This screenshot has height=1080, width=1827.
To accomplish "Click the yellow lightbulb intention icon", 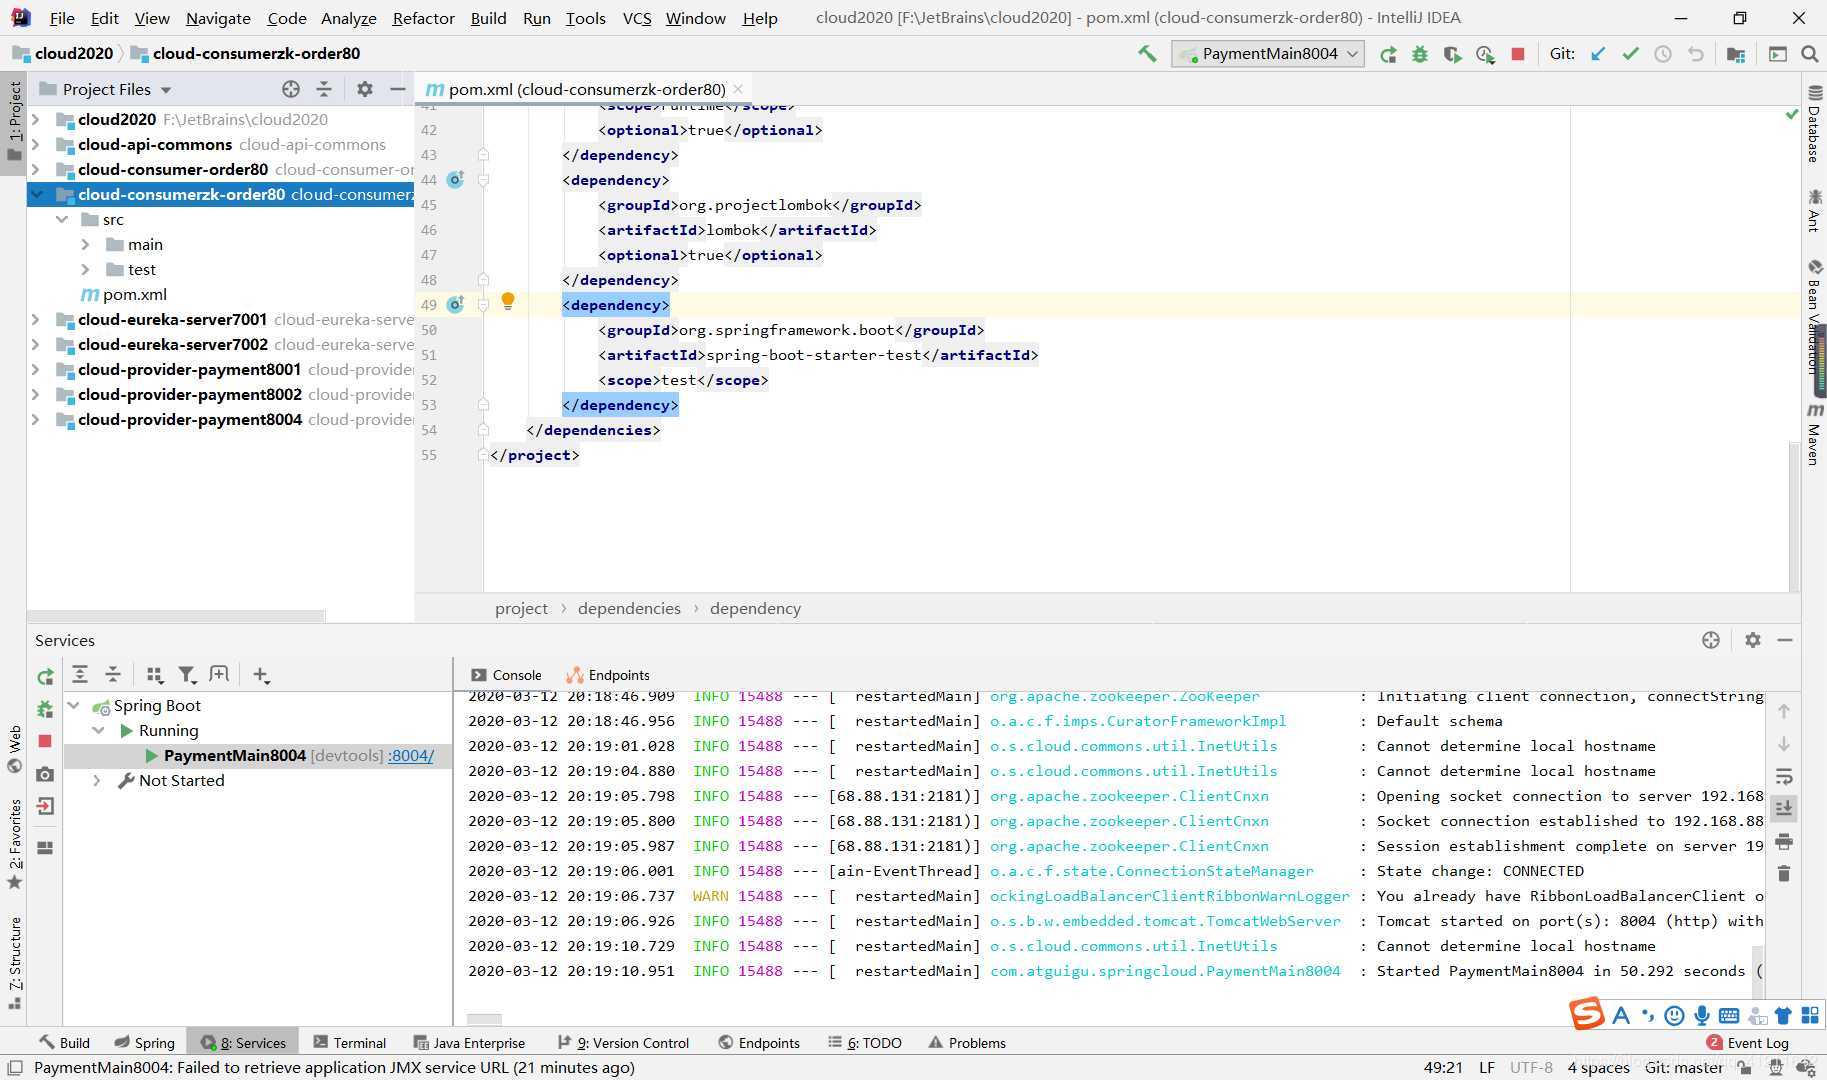I will [507, 301].
